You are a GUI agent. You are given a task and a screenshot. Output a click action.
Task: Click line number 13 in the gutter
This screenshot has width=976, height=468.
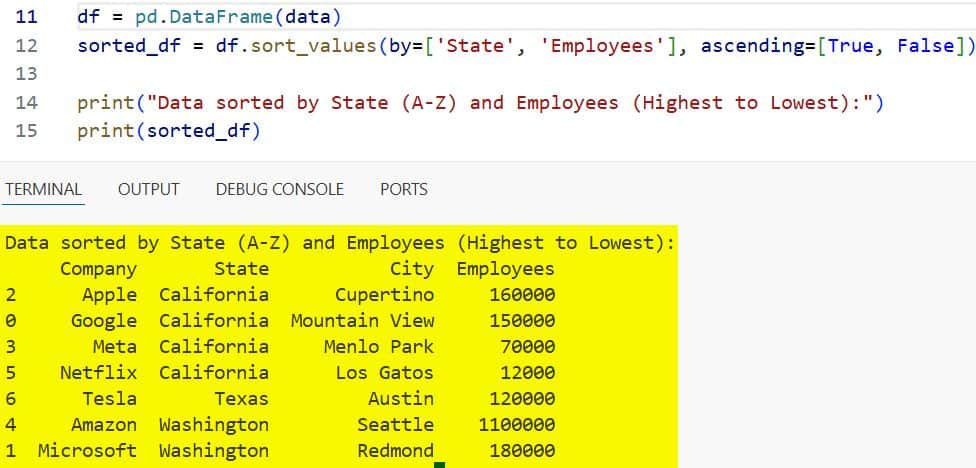26,74
